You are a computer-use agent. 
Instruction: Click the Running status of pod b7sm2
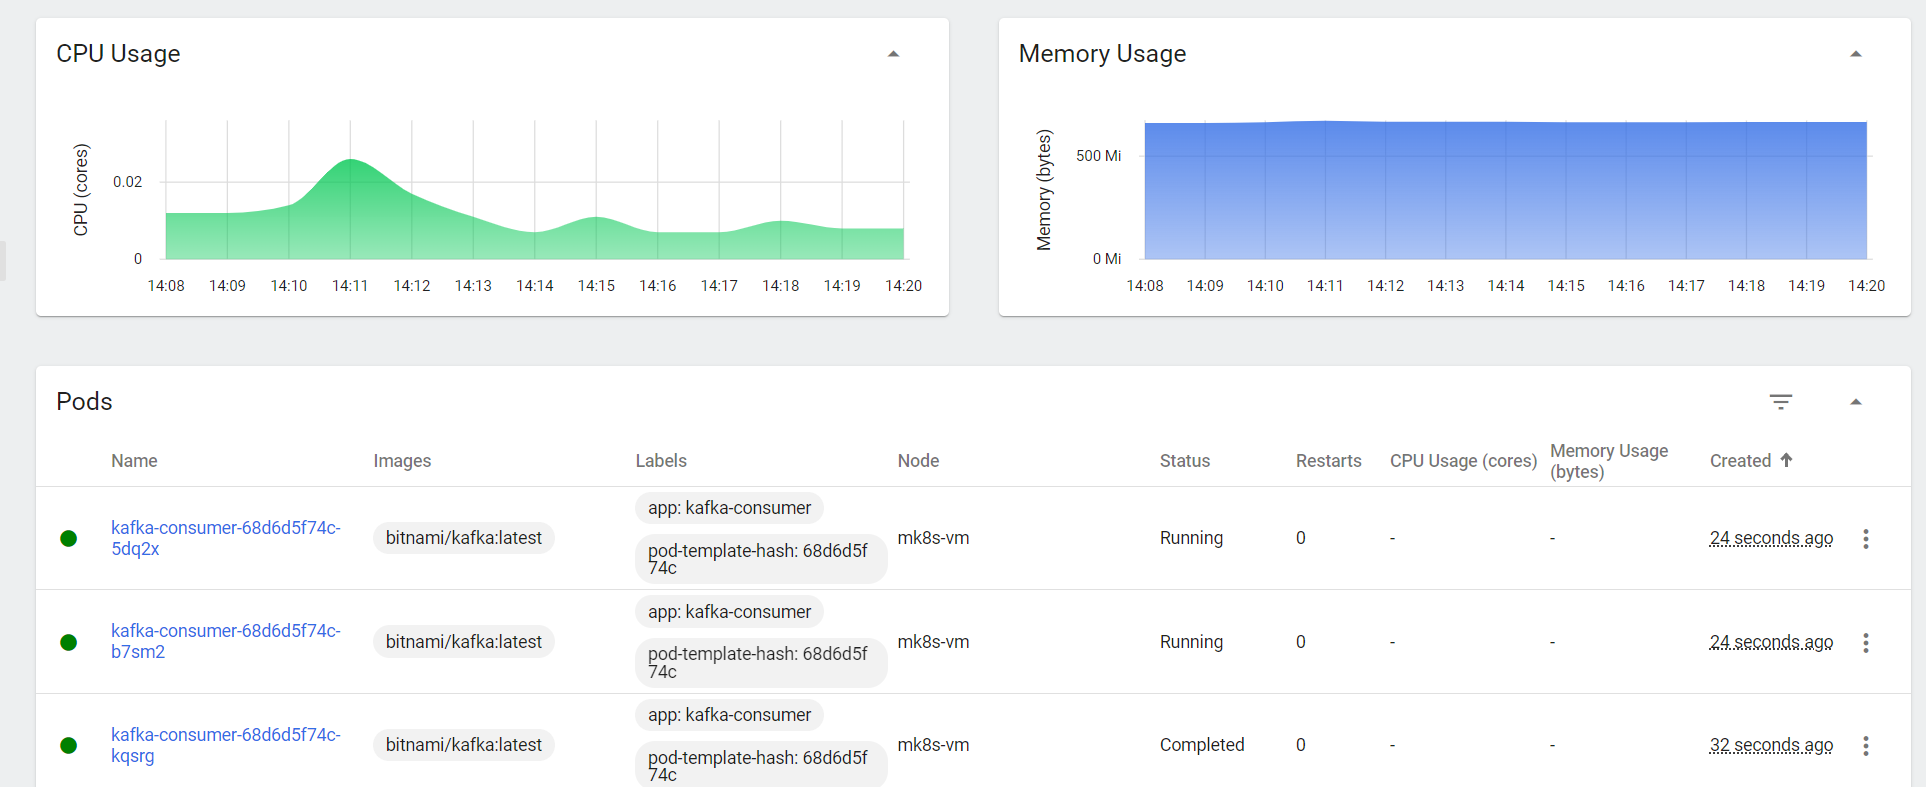tap(1191, 642)
